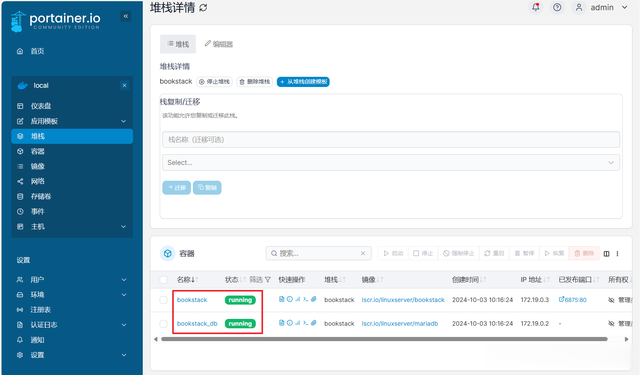This screenshot has height=375, width=640.
Task: Open the three-dot menu of the containers table
Action: pos(618,254)
